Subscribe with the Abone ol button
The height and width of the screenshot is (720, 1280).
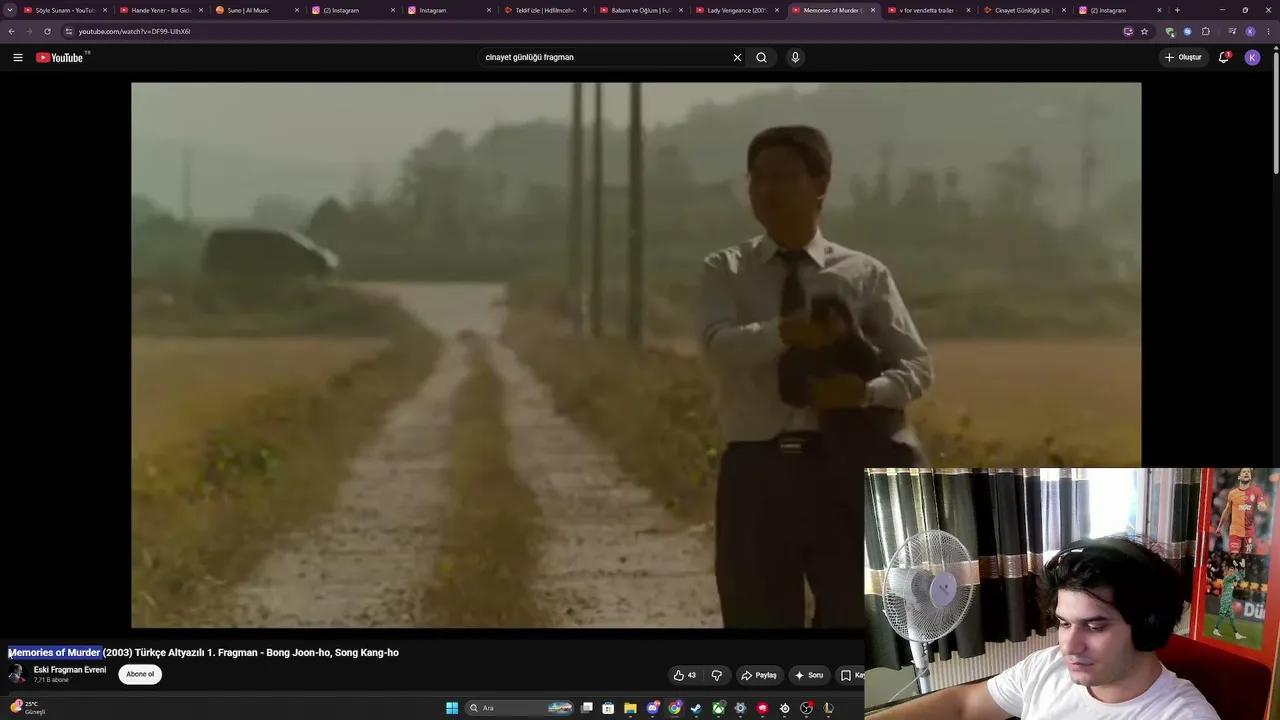140,674
